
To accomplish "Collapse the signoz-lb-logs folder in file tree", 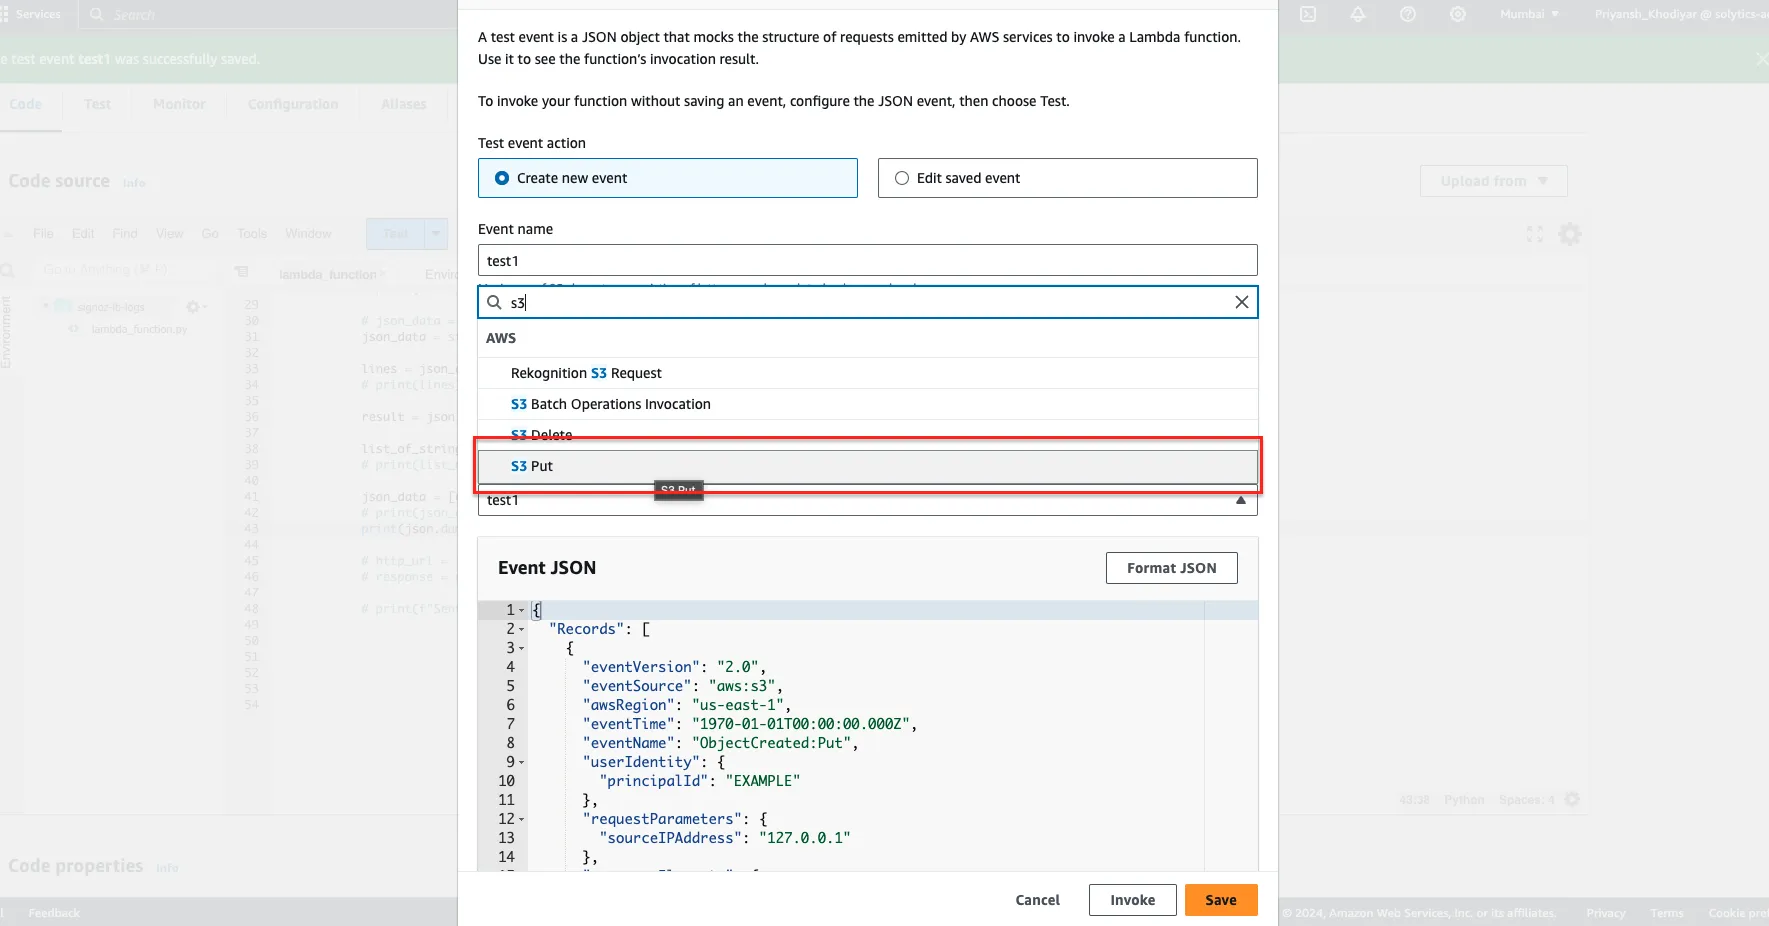I will pyautogui.click(x=46, y=306).
